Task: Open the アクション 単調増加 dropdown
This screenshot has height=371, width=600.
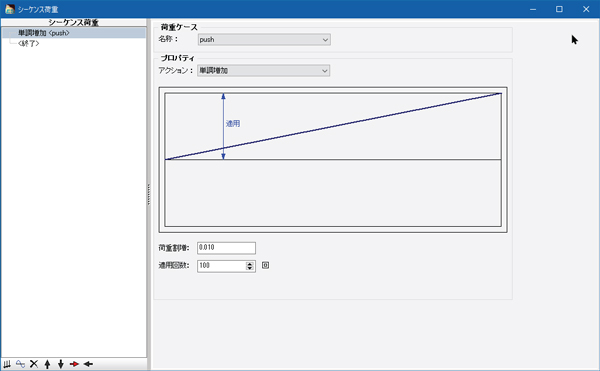Action: (x=263, y=70)
